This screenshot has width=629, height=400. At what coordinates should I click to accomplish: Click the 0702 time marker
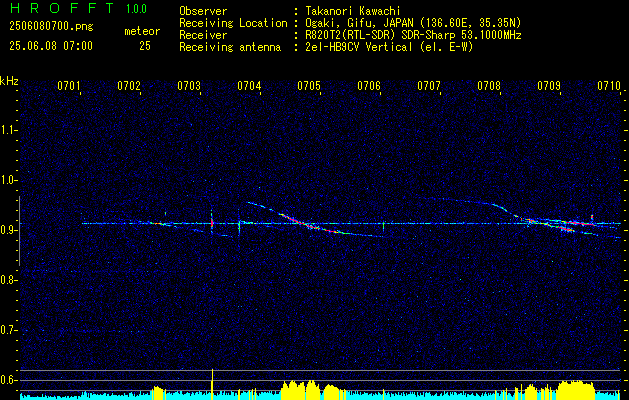tap(129, 86)
